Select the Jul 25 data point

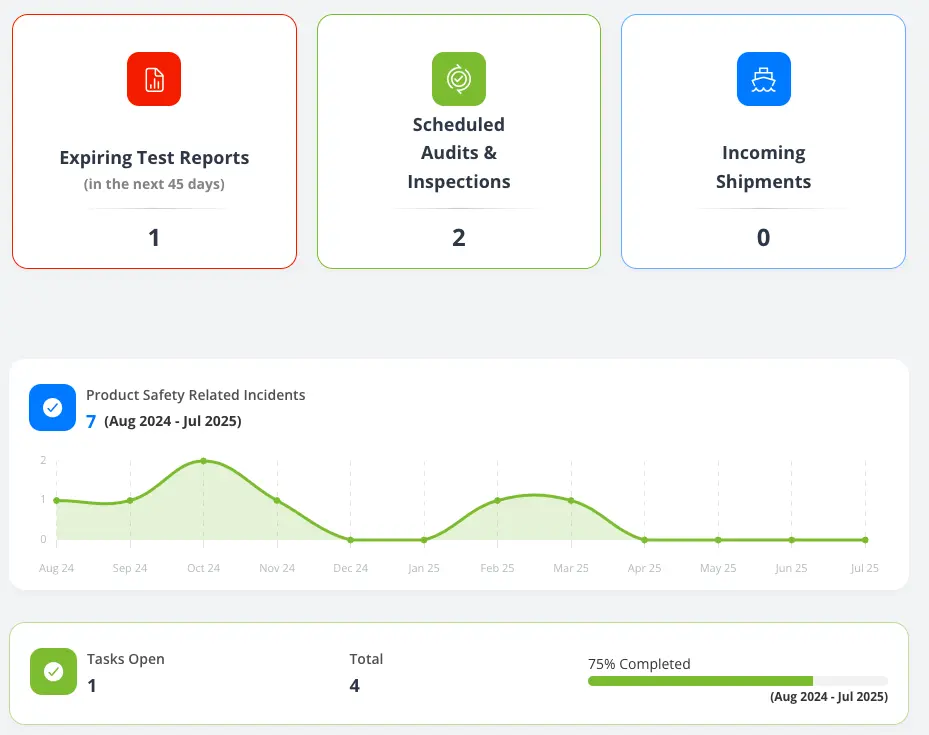pyautogui.click(x=865, y=540)
